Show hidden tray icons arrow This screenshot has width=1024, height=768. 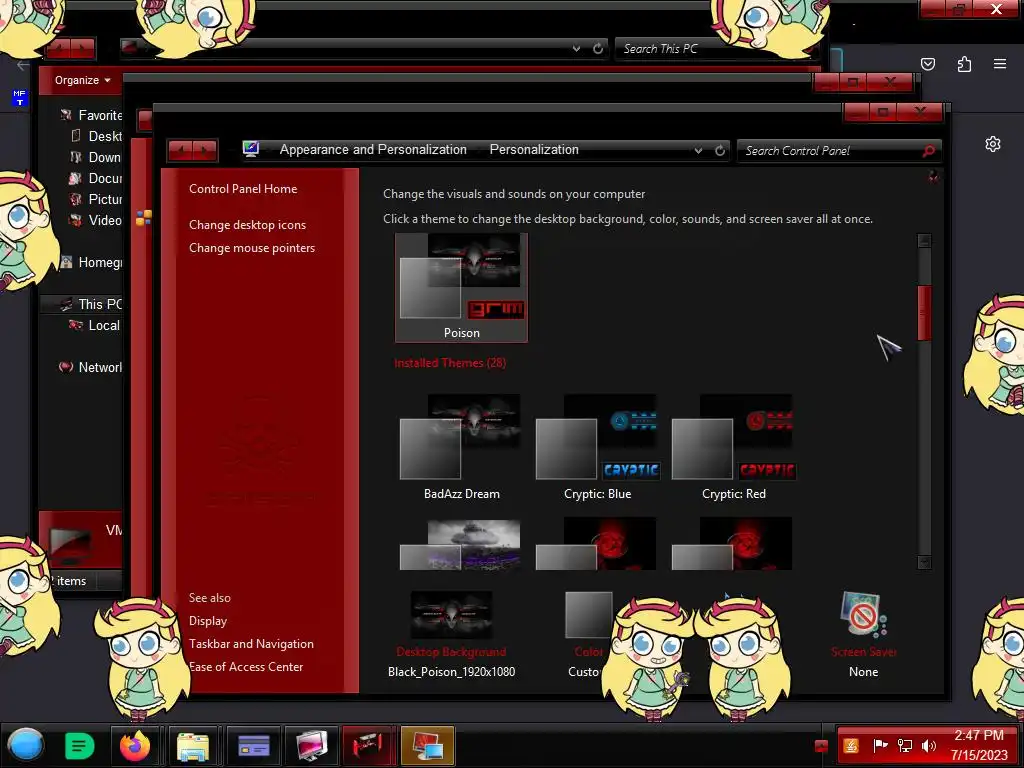(x=822, y=746)
